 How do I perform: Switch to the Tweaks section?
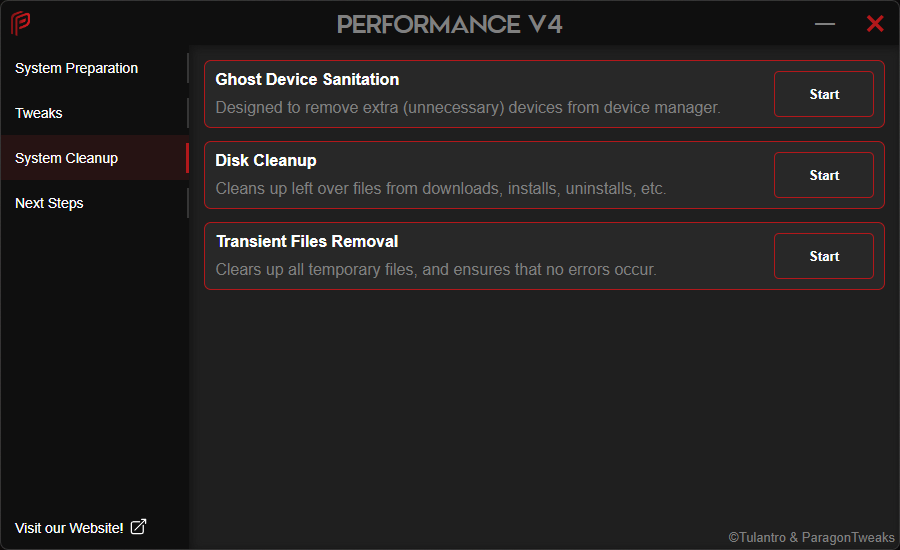click(39, 113)
